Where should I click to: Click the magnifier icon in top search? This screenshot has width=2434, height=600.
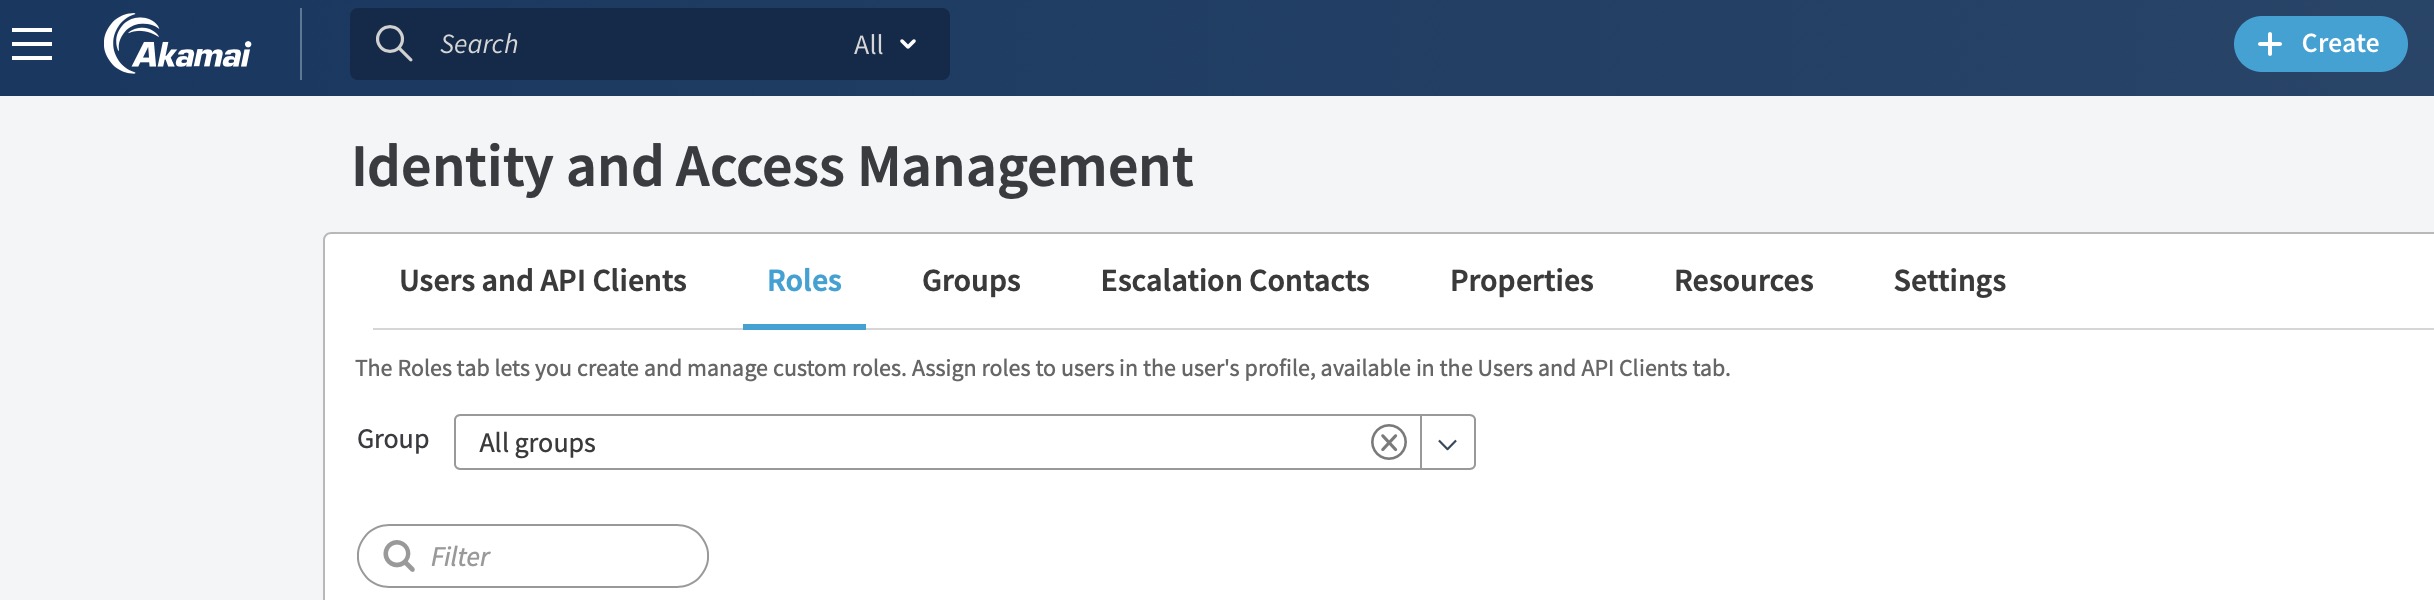click(x=393, y=44)
